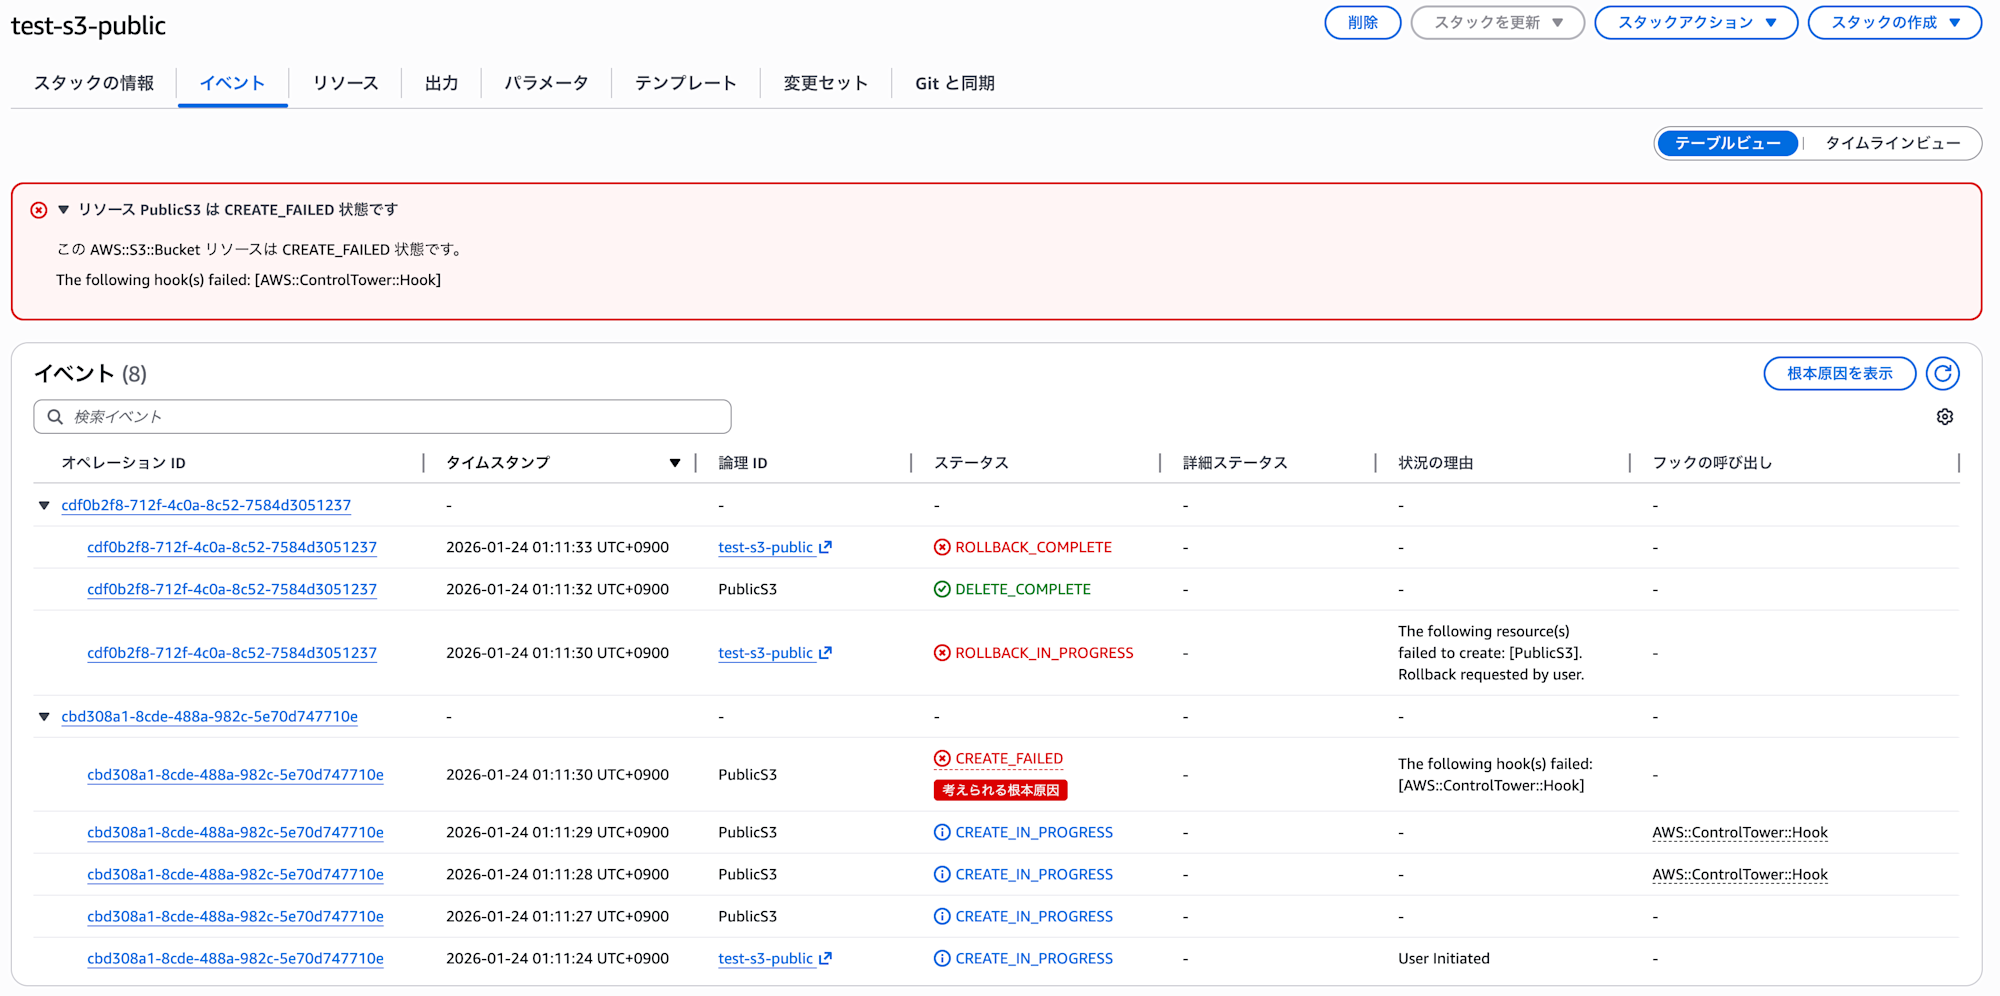The height and width of the screenshot is (996, 2000).
Task: Switch to テーブルビュー view mode
Action: pos(1727,144)
